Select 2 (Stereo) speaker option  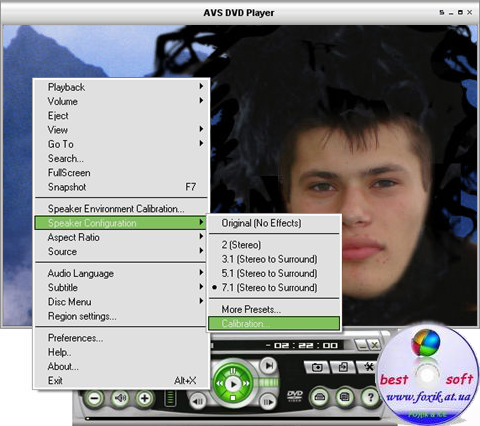(274, 245)
